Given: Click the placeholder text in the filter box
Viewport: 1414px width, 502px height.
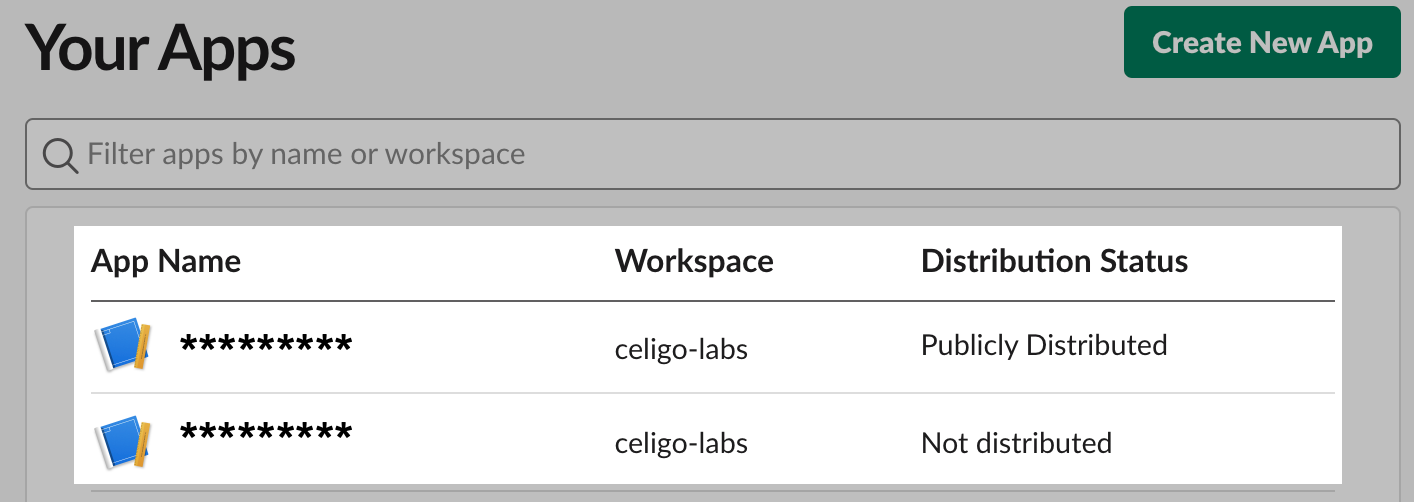Looking at the screenshot, I should click(306, 154).
